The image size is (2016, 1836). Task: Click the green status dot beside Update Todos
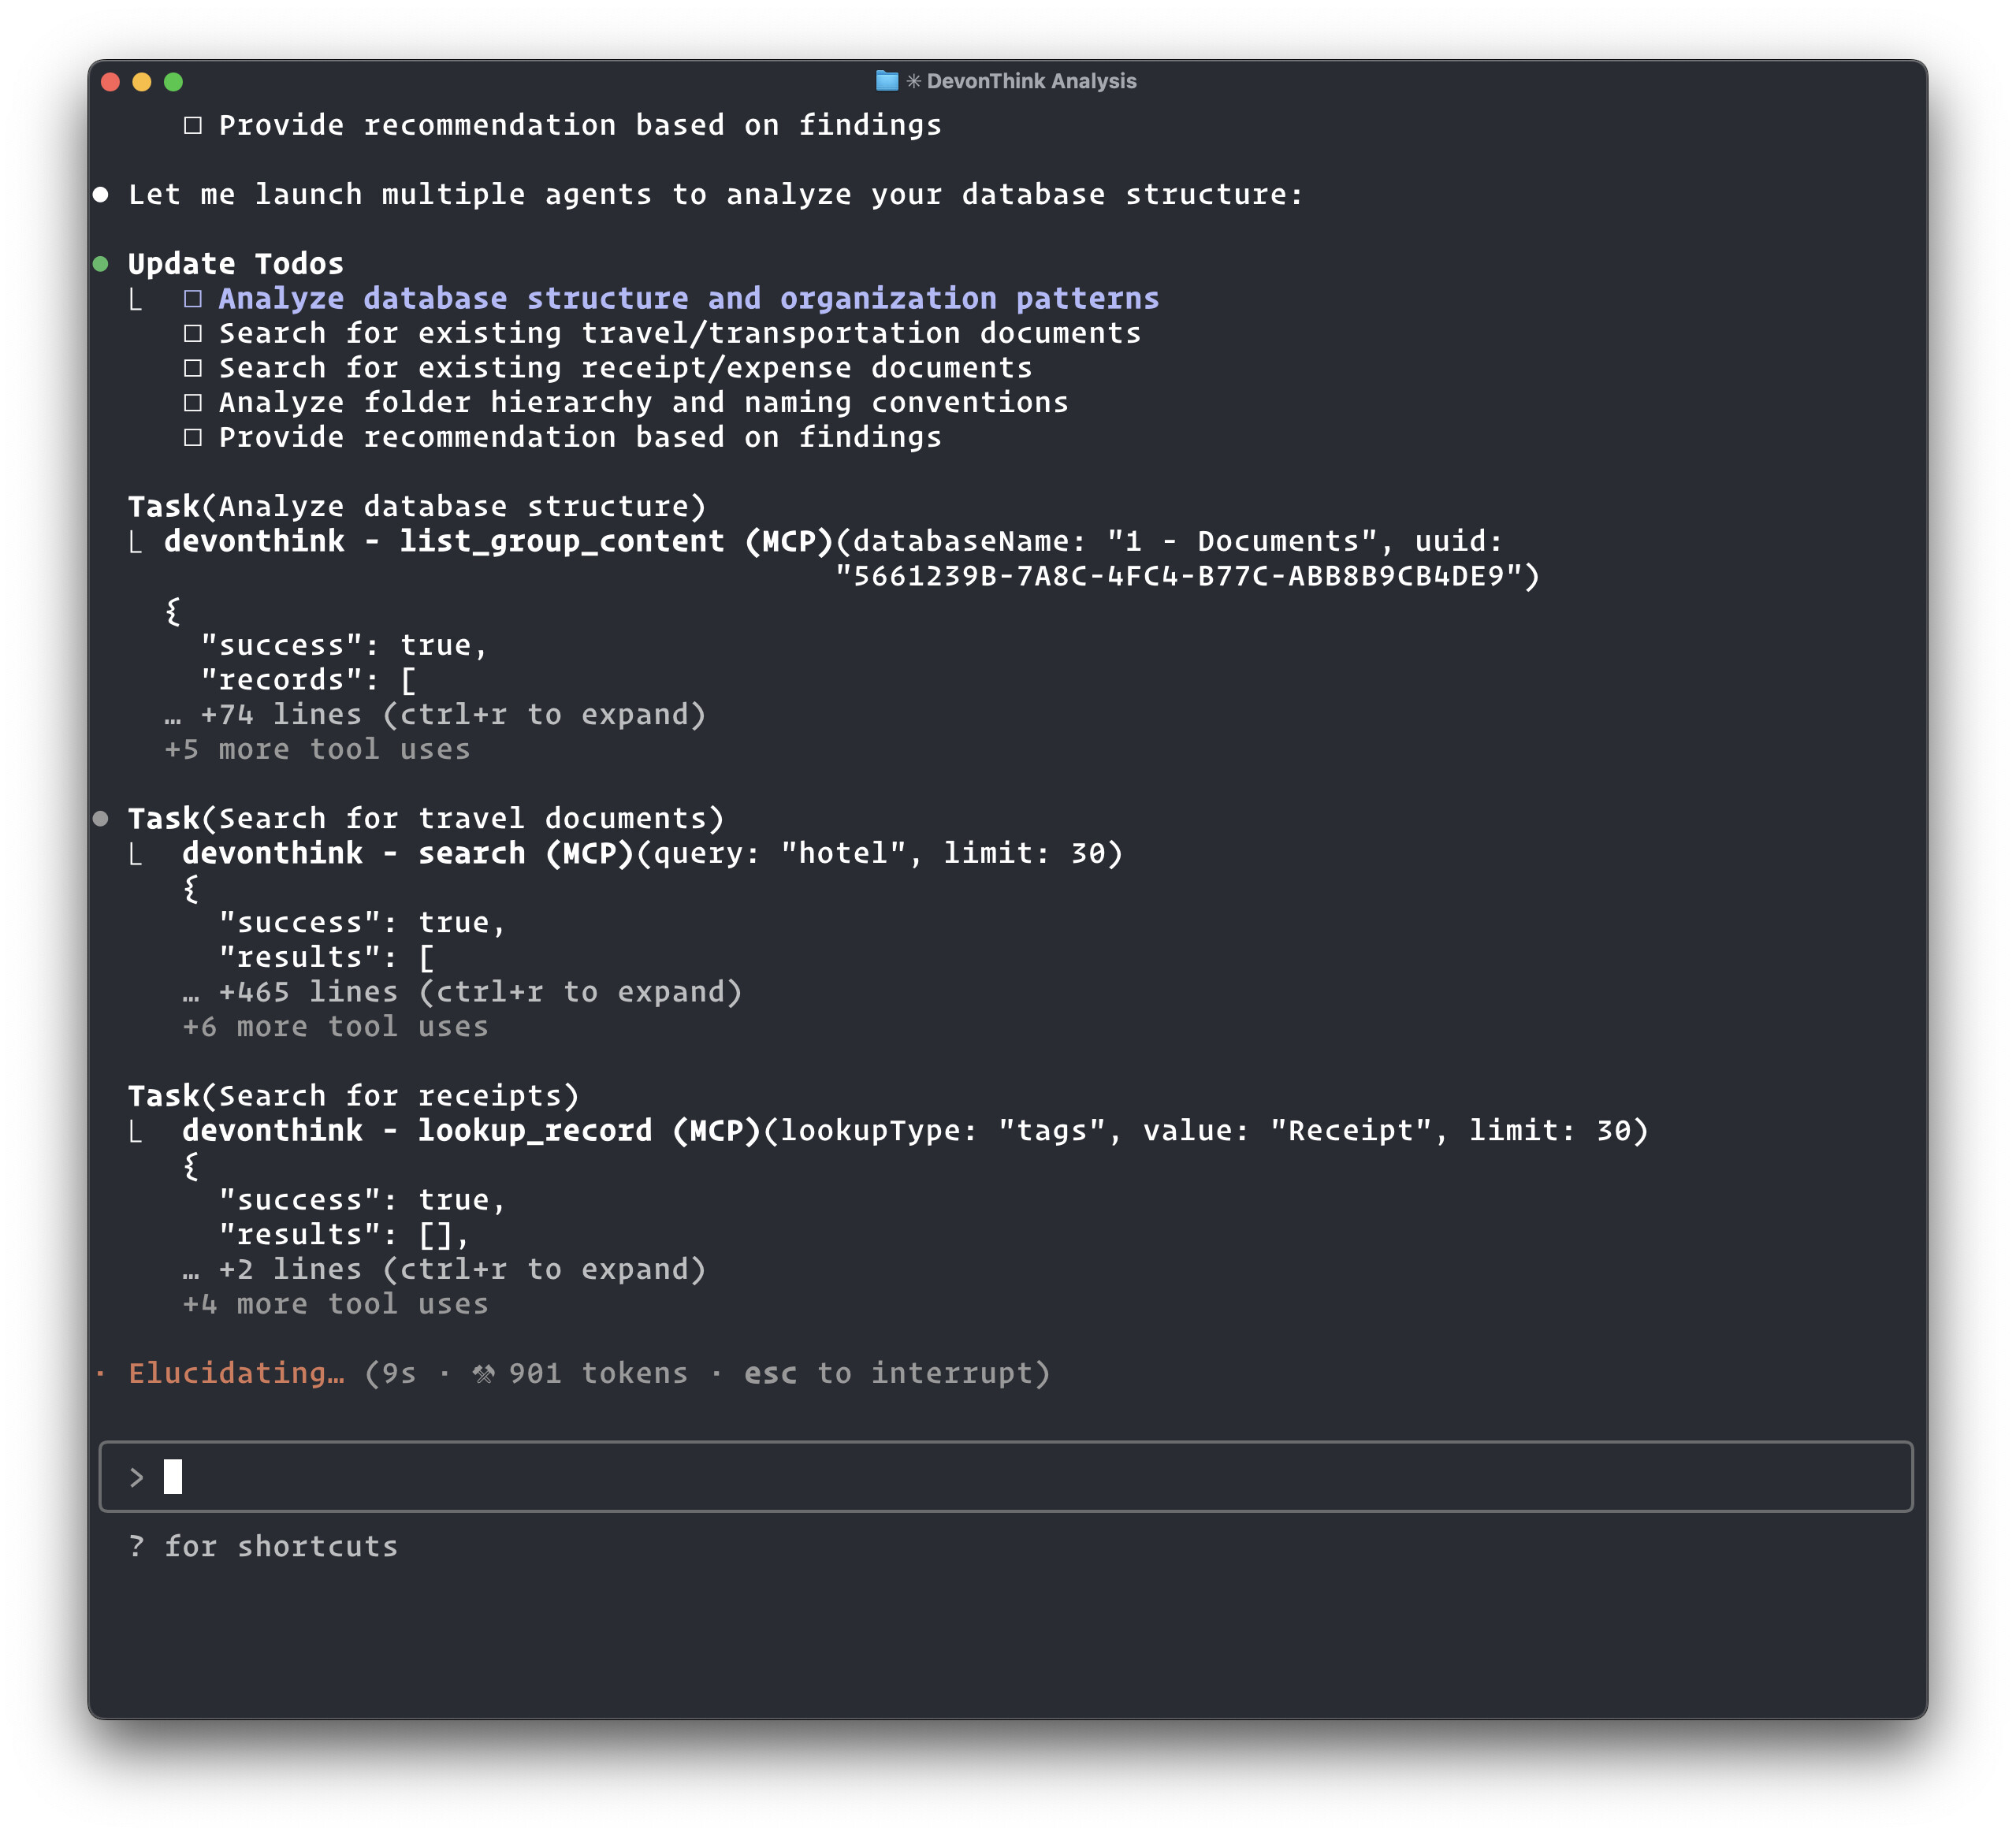tap(101, 264)
